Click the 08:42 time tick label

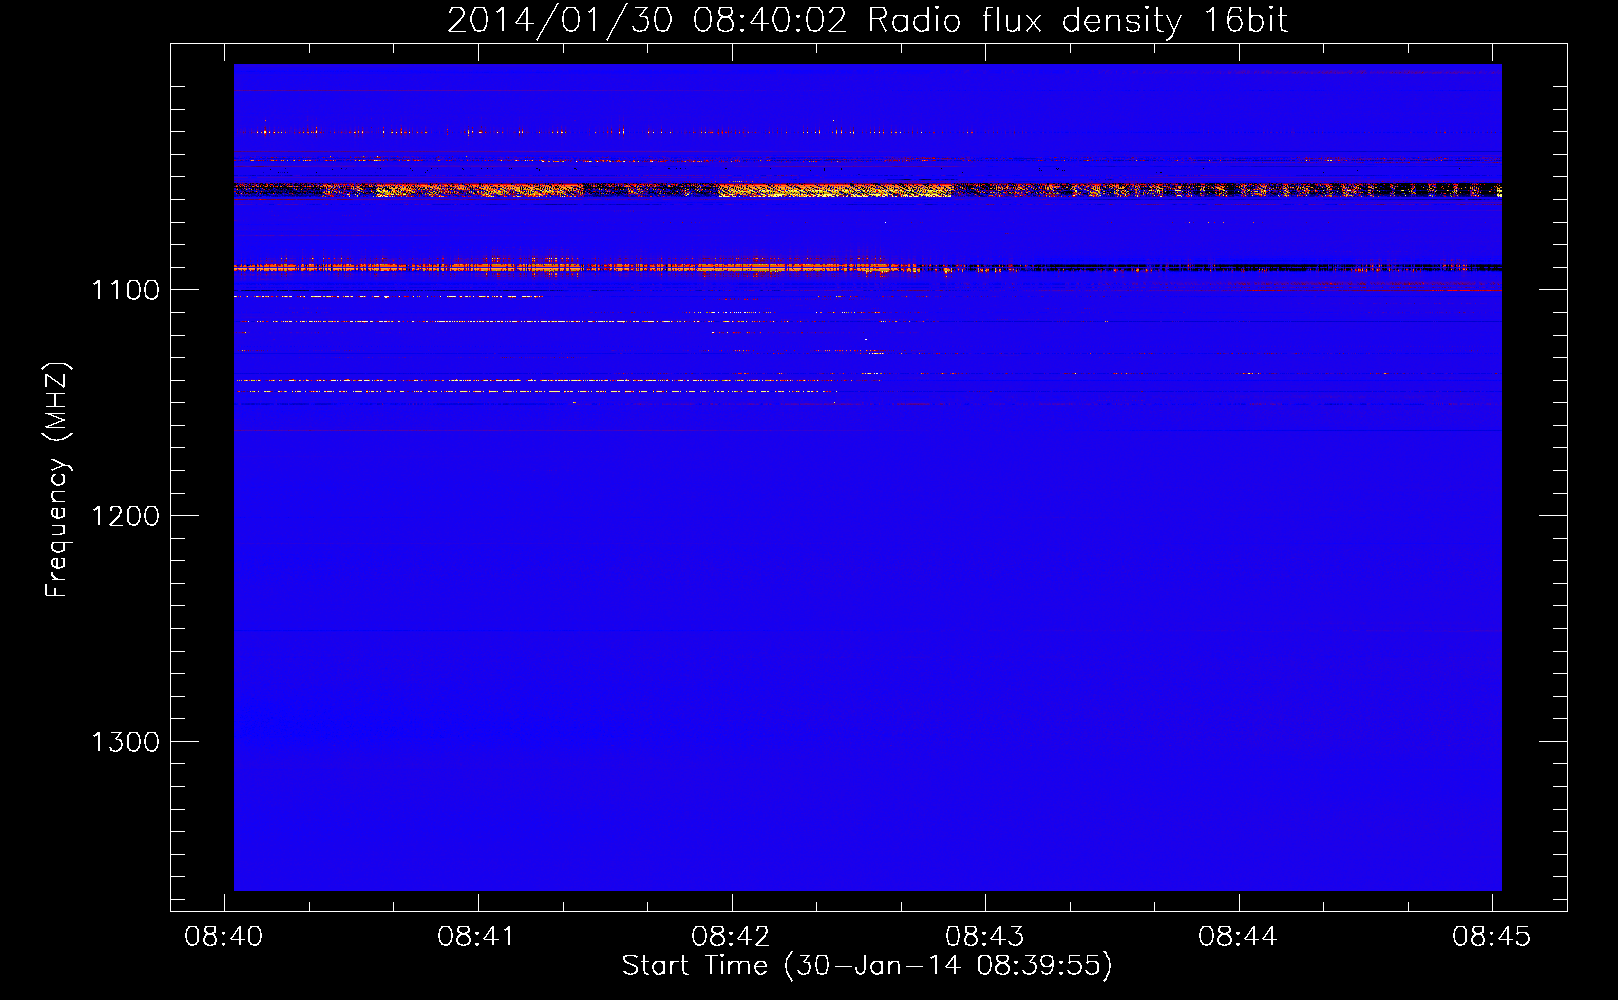[x=731, y=937]
